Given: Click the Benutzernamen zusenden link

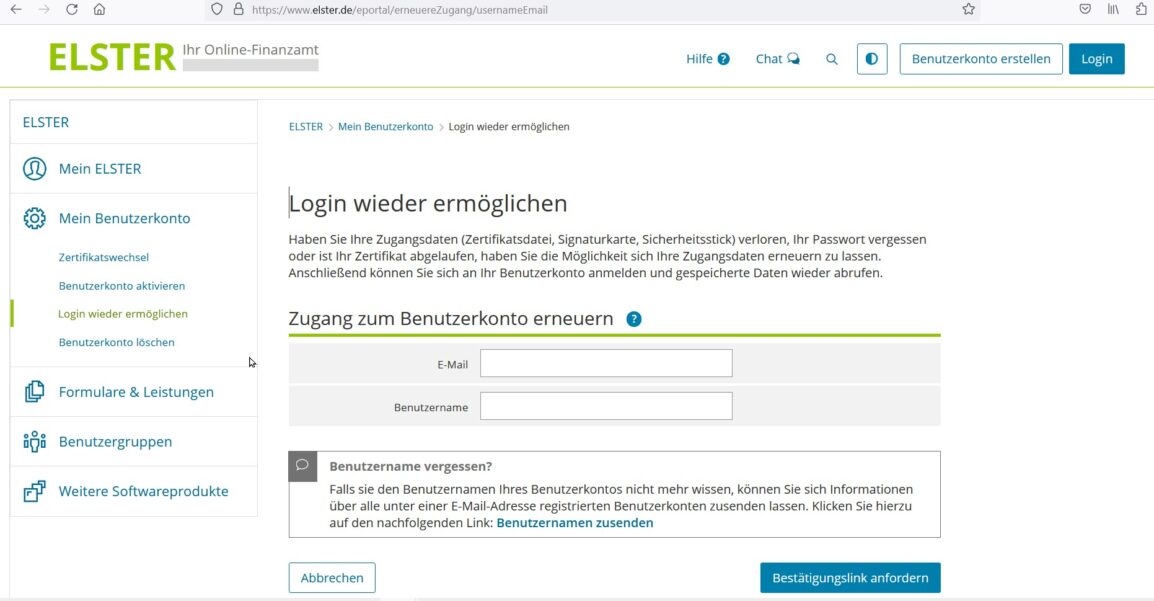Looking at the screenshot, I should 575,523.
